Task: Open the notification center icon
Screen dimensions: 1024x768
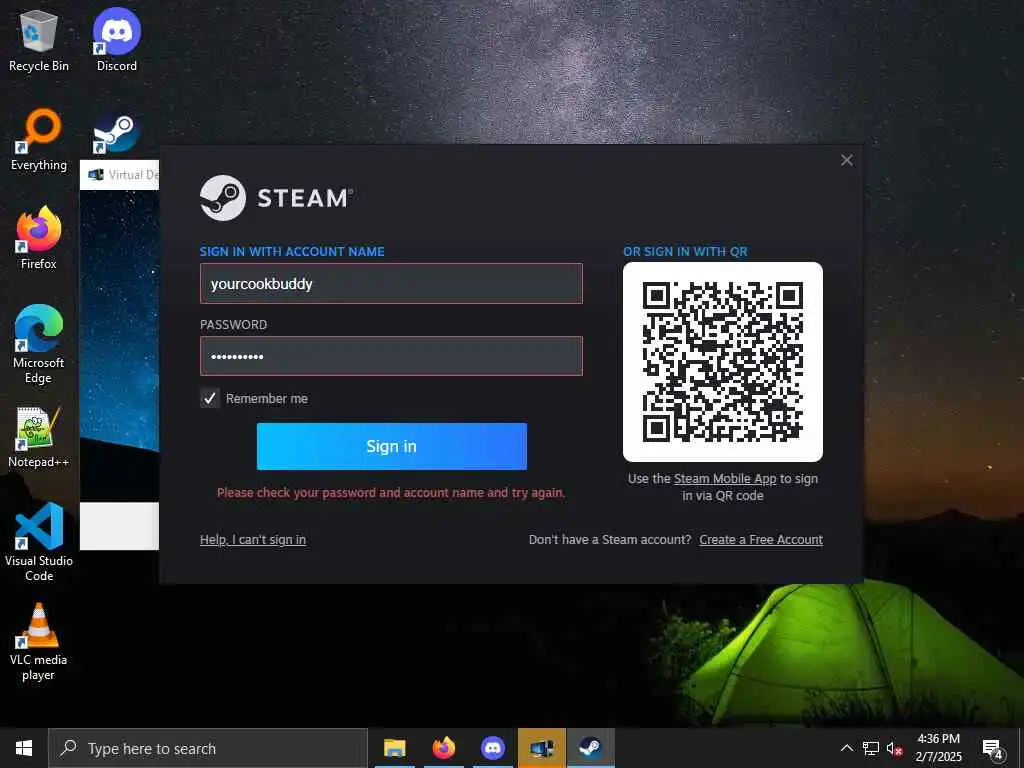Action: tap(993, 749)
